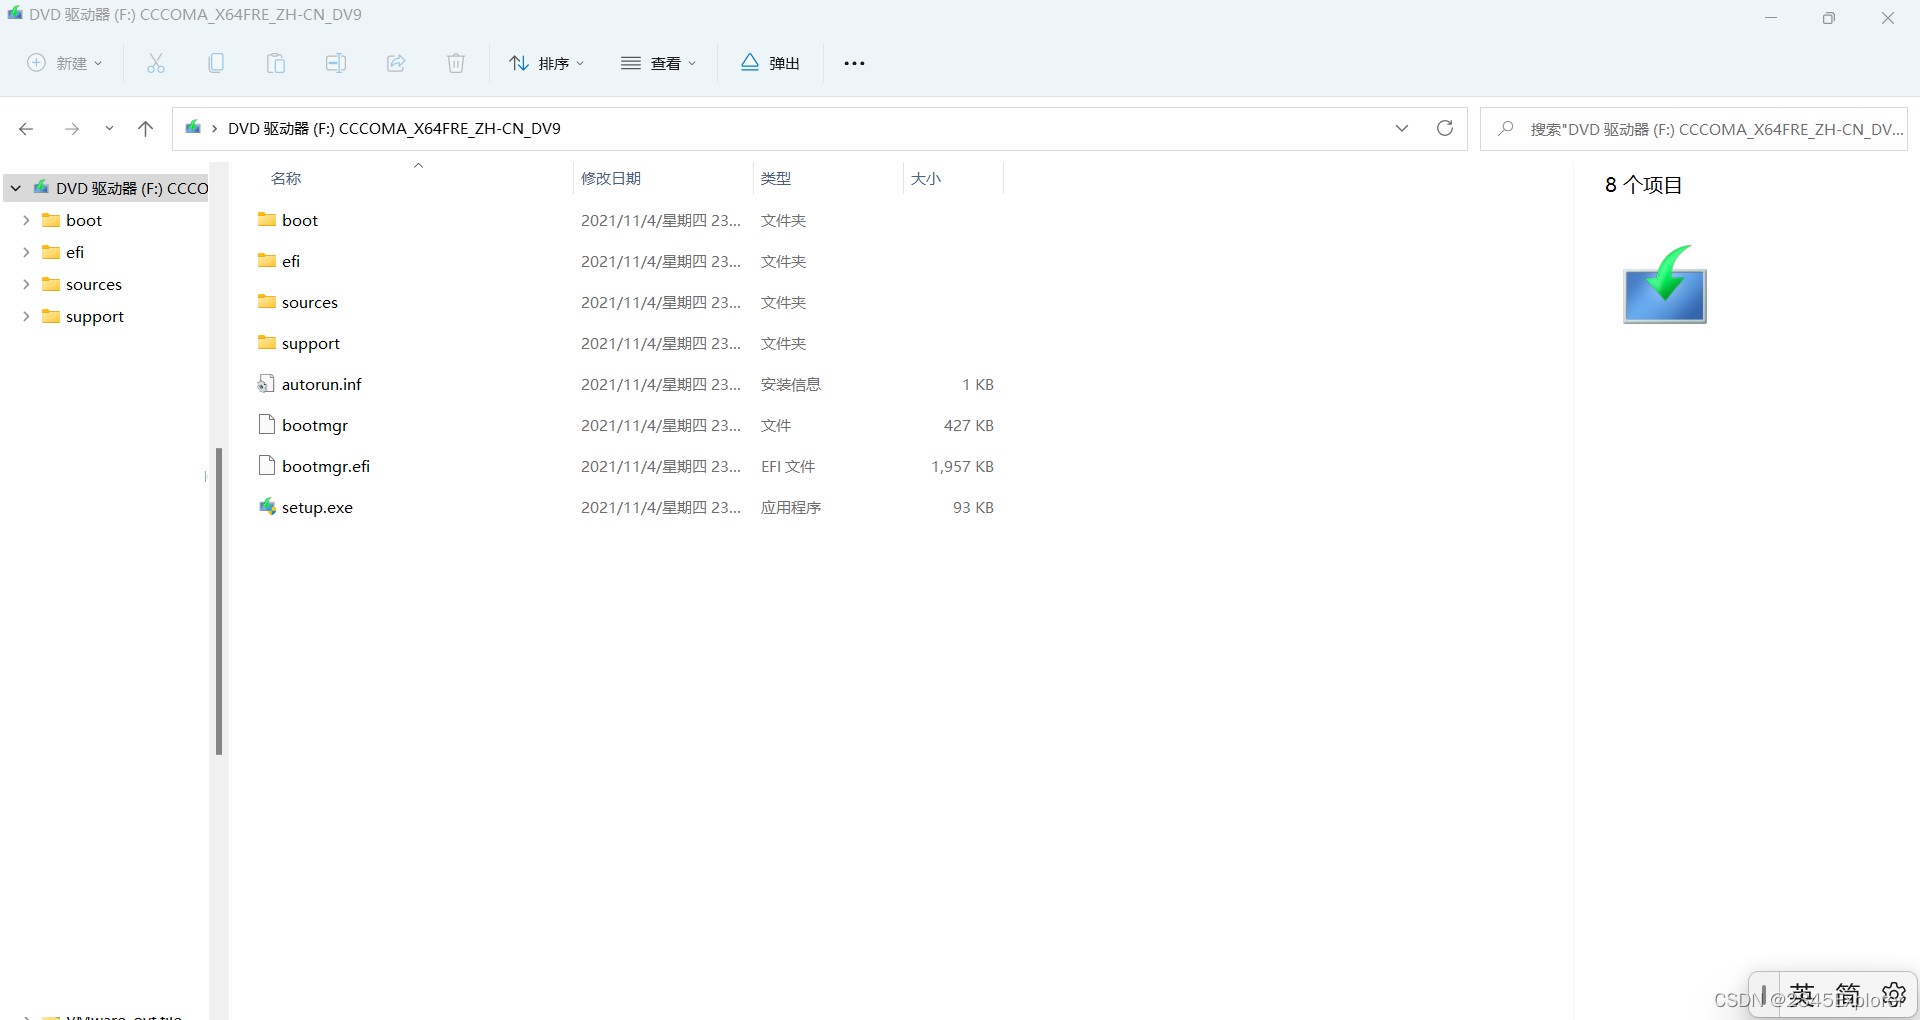Open the View layout menu
1920x1020 pixels.
tap(658, 63)
